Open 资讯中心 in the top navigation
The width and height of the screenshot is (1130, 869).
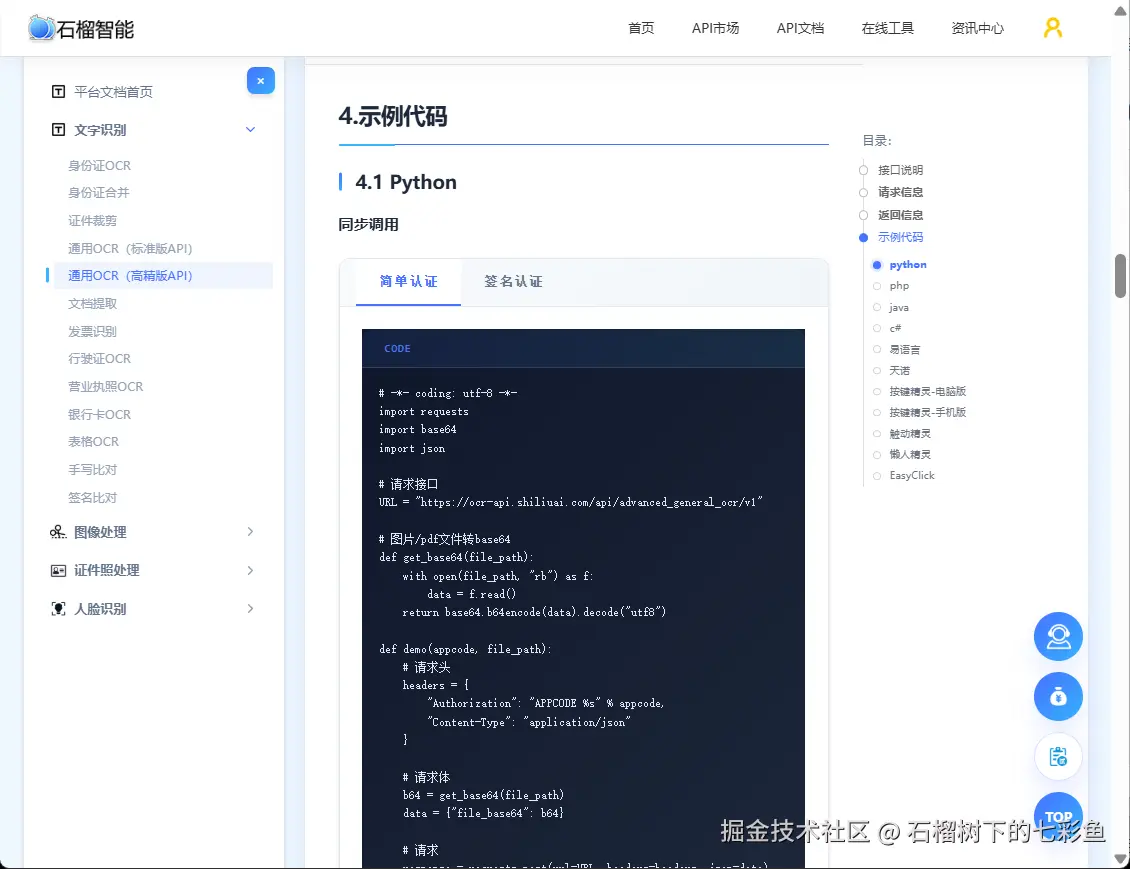[977, 28]
